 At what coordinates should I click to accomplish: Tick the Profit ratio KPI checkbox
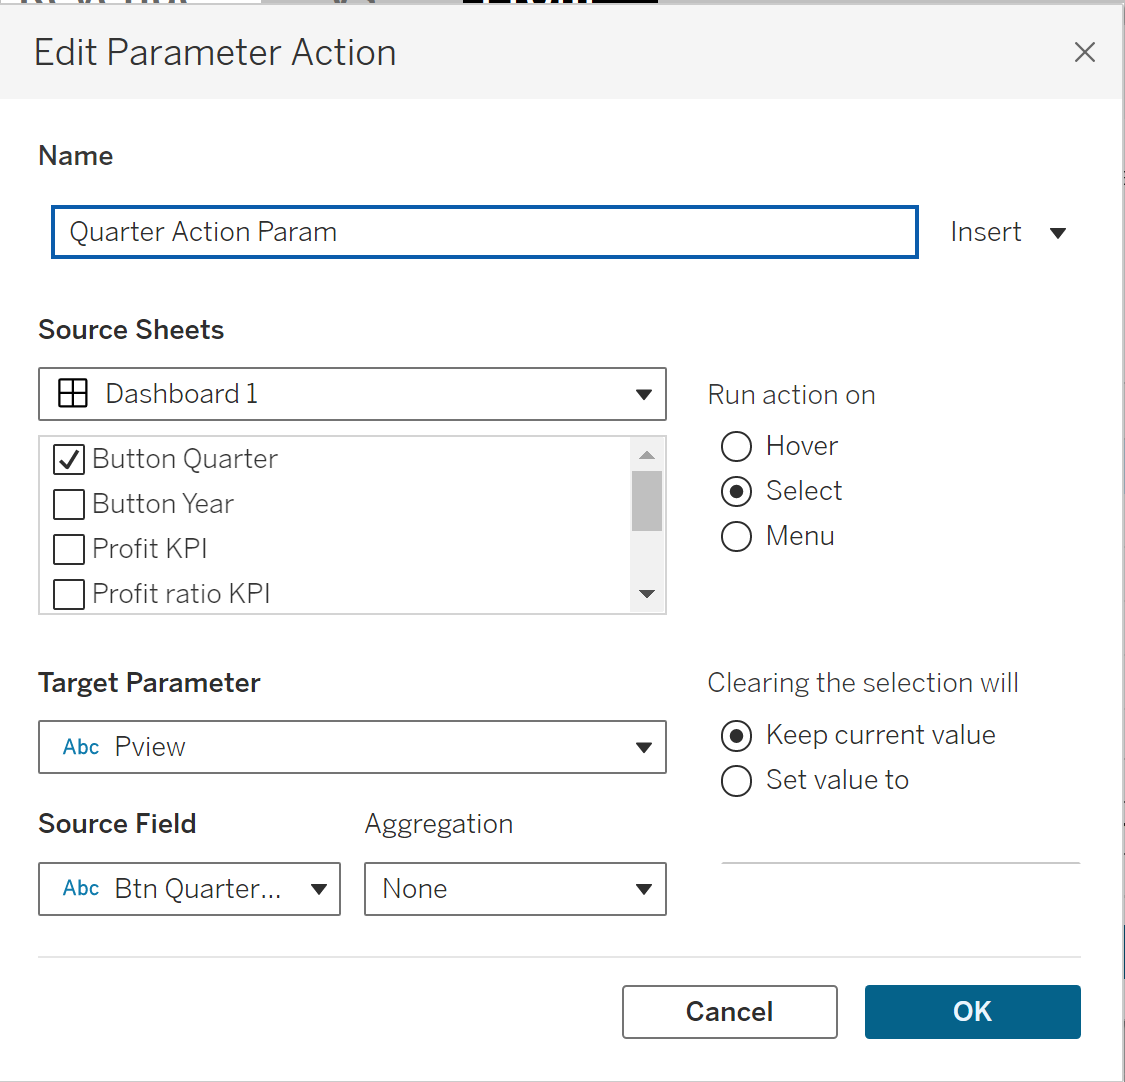pyautogui.click(x=69, y=594)
